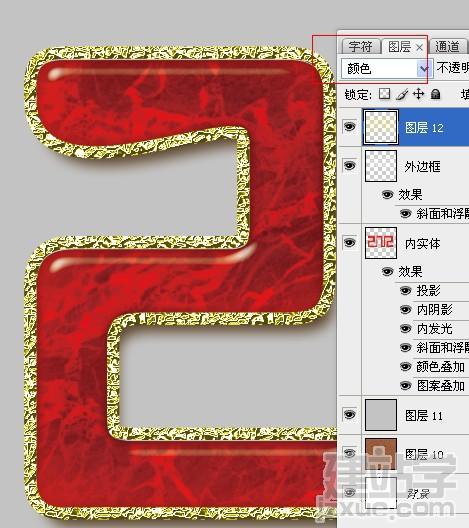469x528 pixels.
Task: Toggle all effects under 外边框 layer
Action: [x=388, y=195]
